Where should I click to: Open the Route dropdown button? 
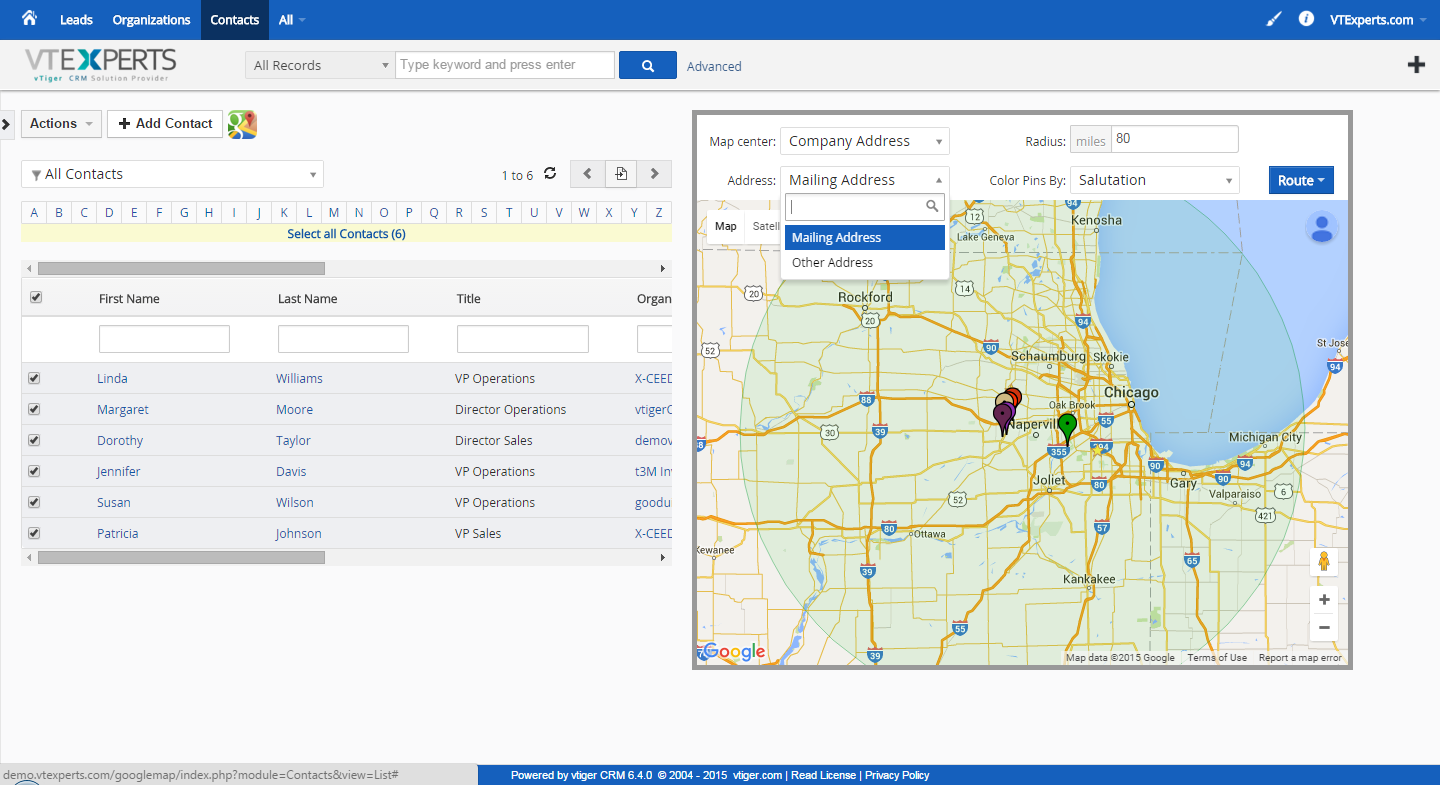click(1301, 180)
